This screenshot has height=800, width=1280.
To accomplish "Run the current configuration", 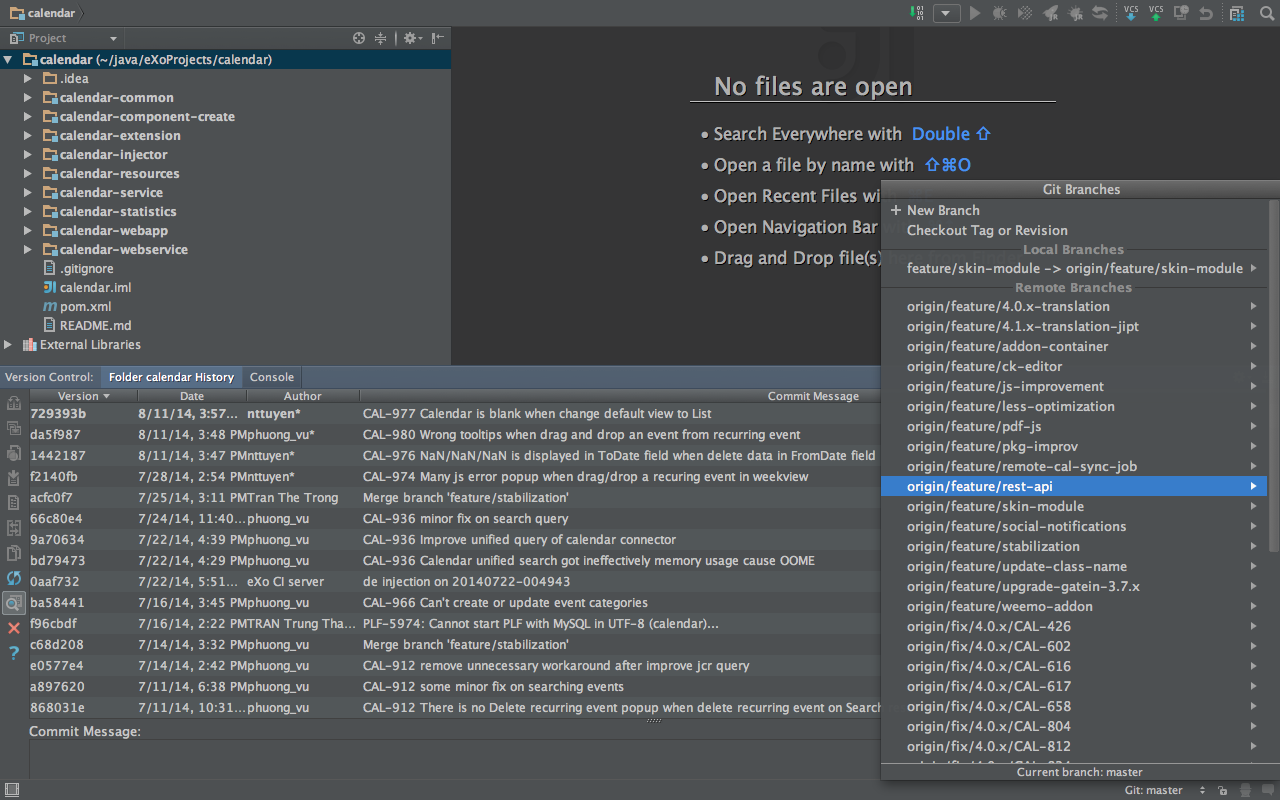I will [975, 13].
